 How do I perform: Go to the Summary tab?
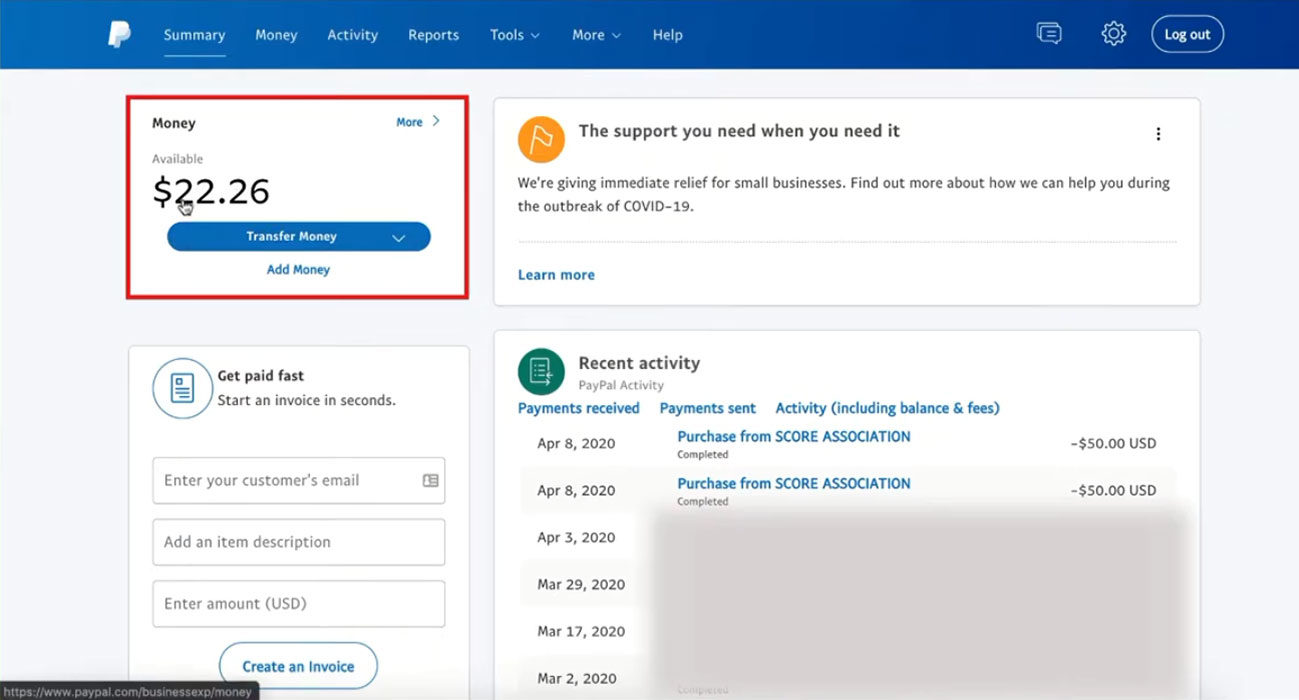coord(194,34)
